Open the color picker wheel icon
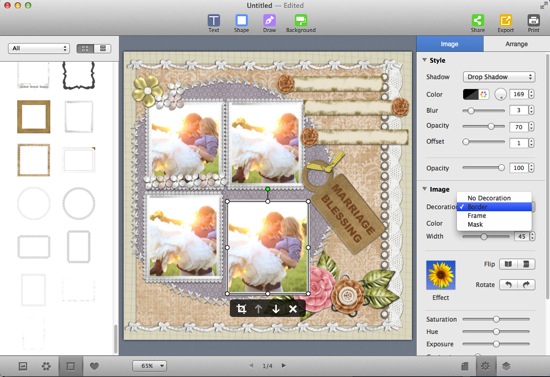This screenshot has height=377, width=550. coord(484,94)
